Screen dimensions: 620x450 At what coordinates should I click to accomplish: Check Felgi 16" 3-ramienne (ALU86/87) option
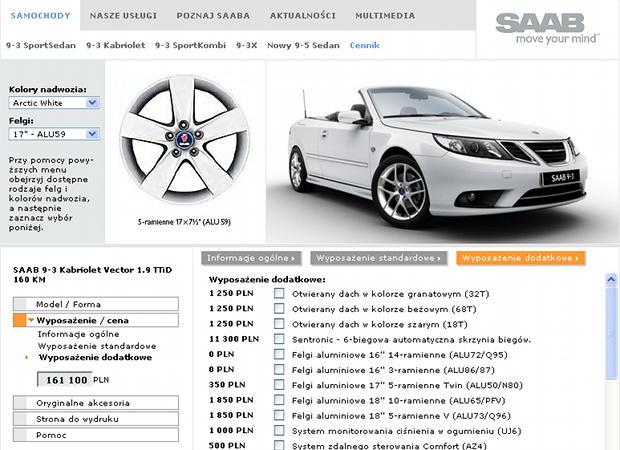tap(279, 370)
